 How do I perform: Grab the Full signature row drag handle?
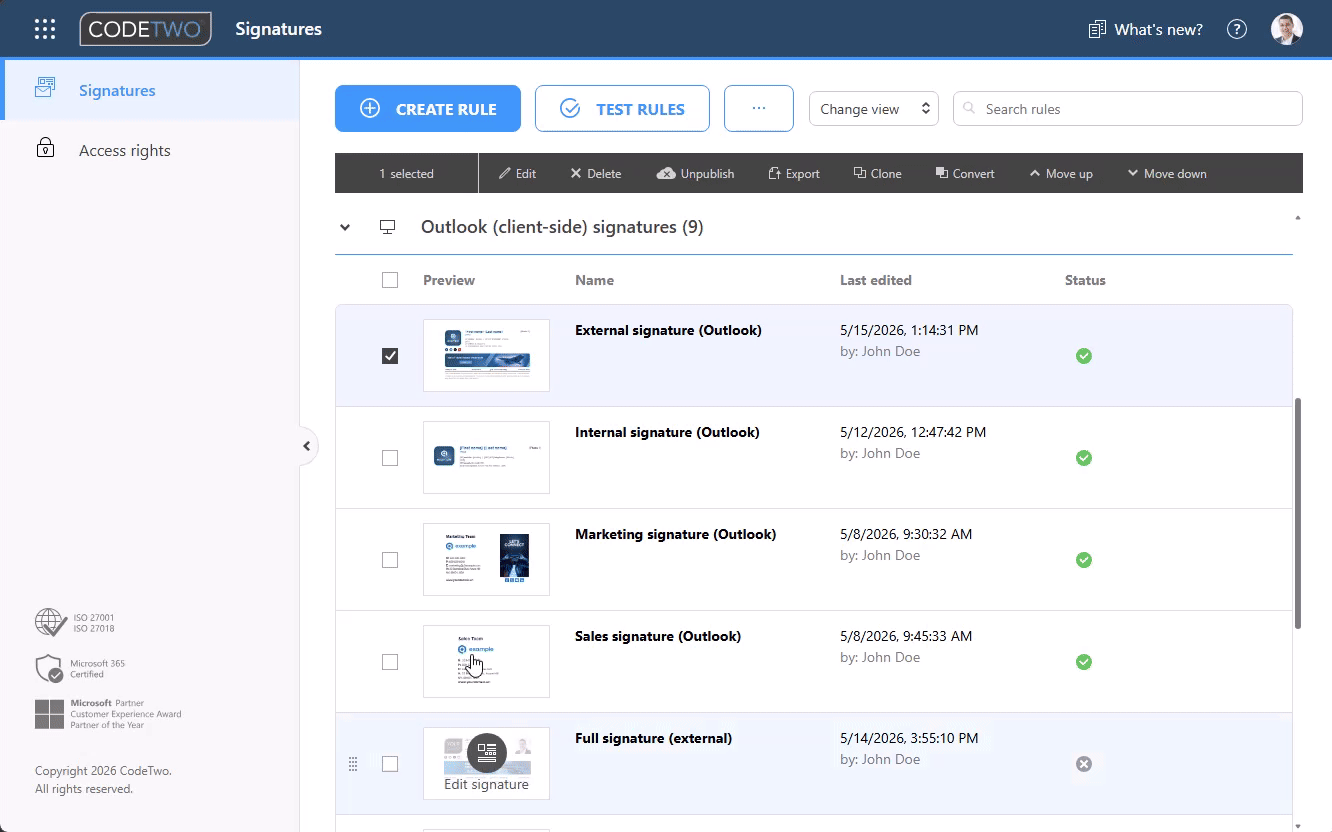coord(352,764)
